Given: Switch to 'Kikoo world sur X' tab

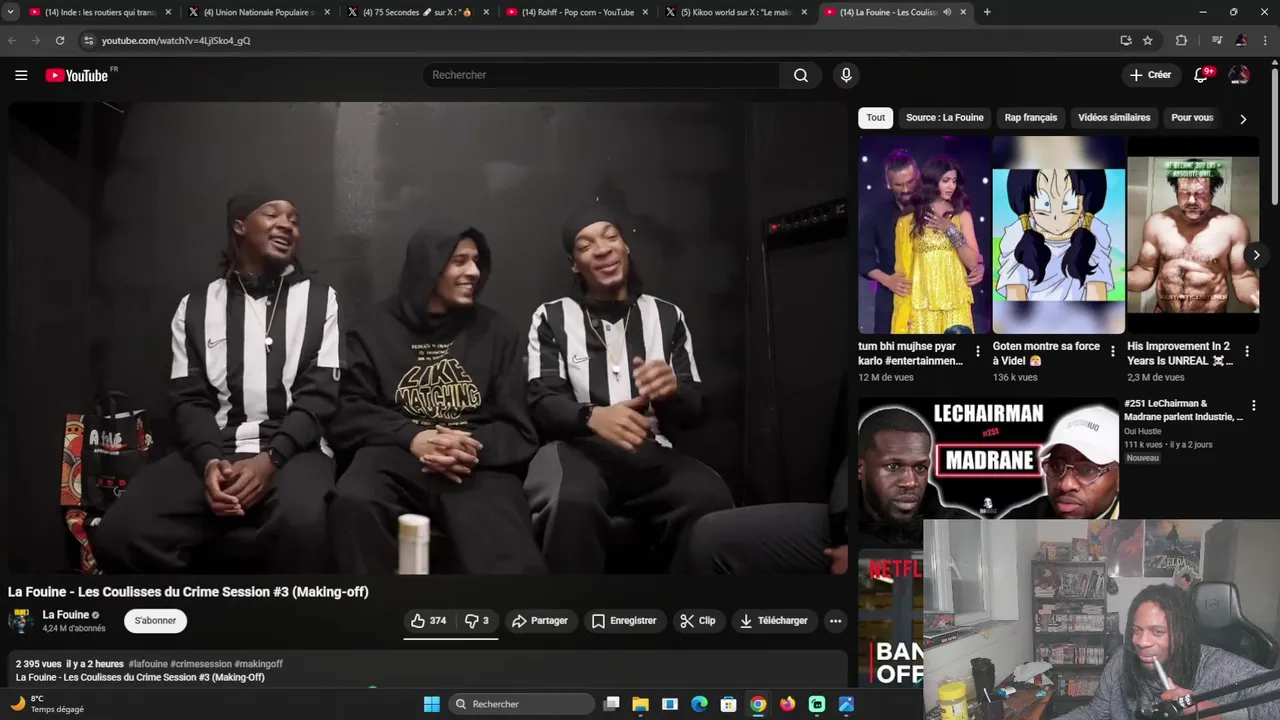Looking at the screenshot, I should [x=735, y=12].
